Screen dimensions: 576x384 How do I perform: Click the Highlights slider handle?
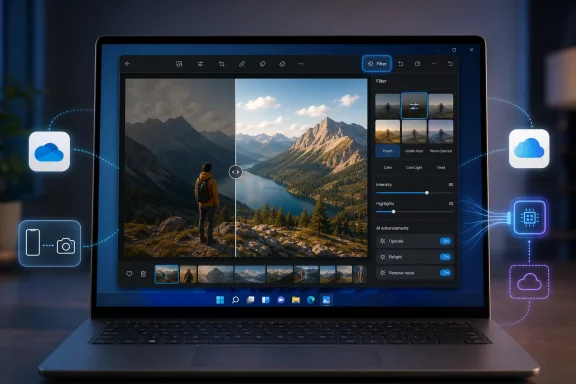393,212
